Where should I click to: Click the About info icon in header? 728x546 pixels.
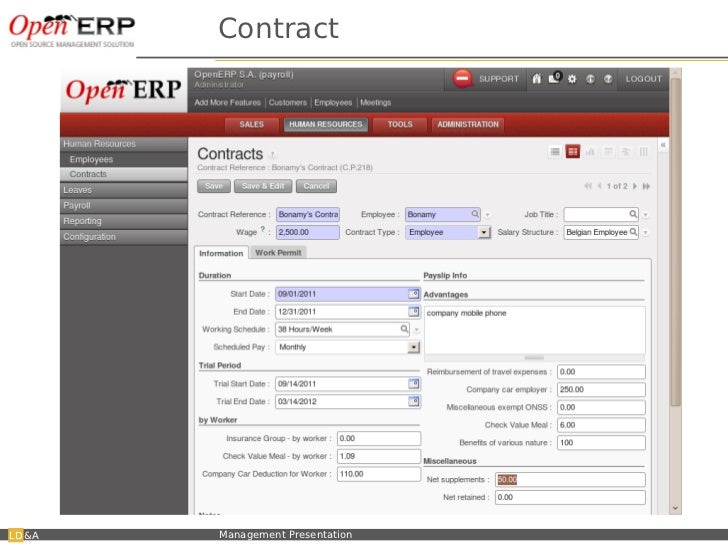pos(590,79)
